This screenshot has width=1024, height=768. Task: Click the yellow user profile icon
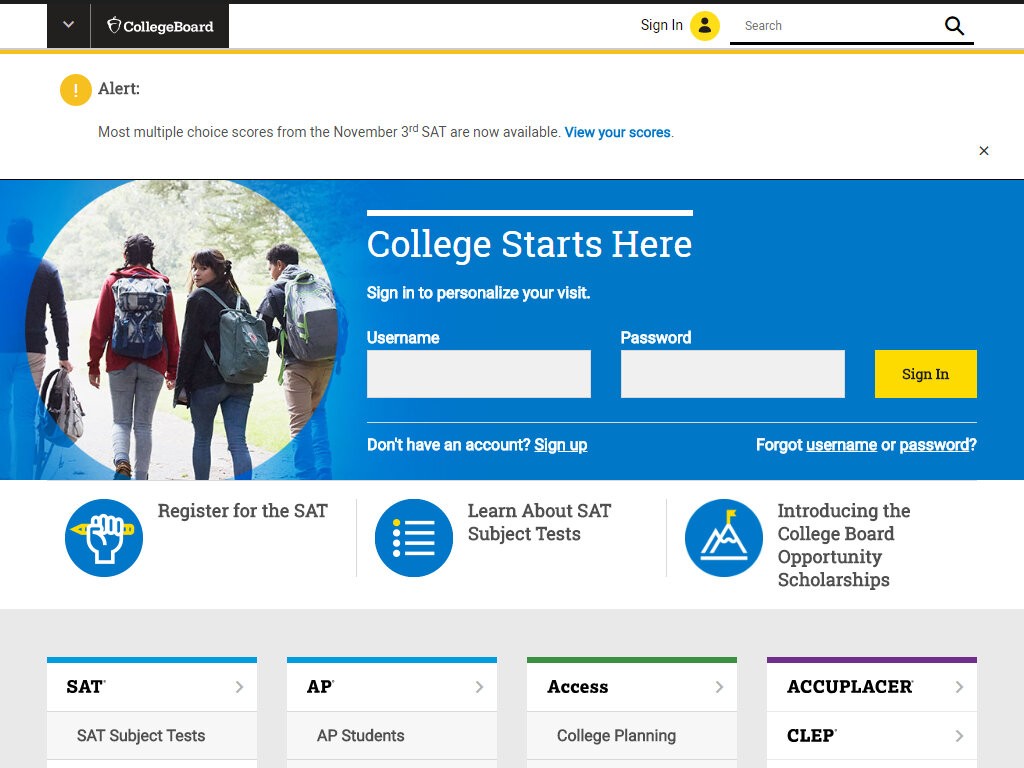click(705, 25)
